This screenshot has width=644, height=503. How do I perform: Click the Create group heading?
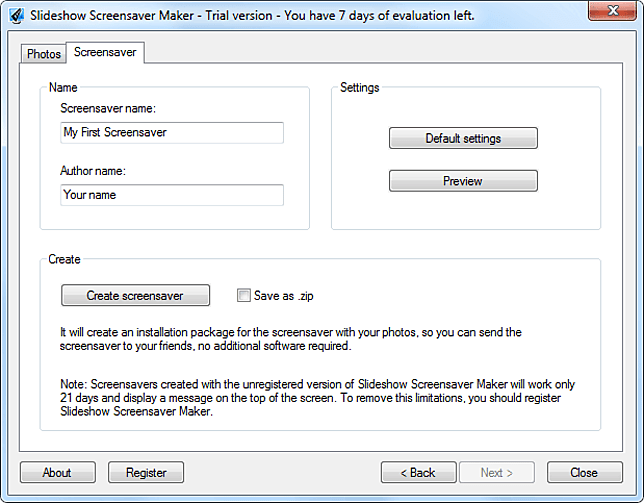(x=64, y=259)
